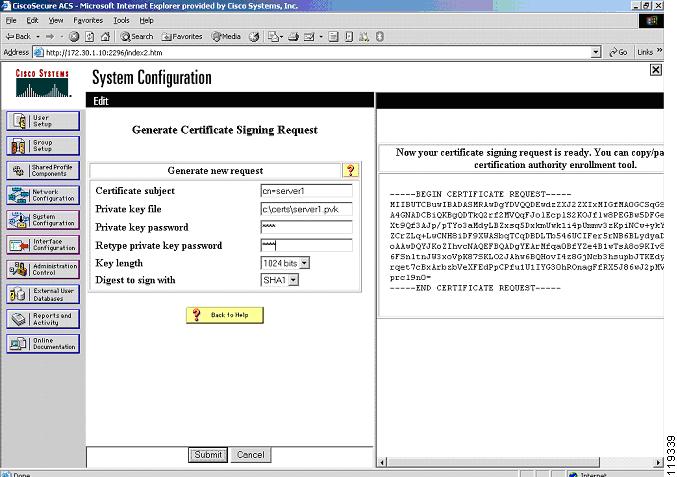Click the Back to Help button

point(225,315)
